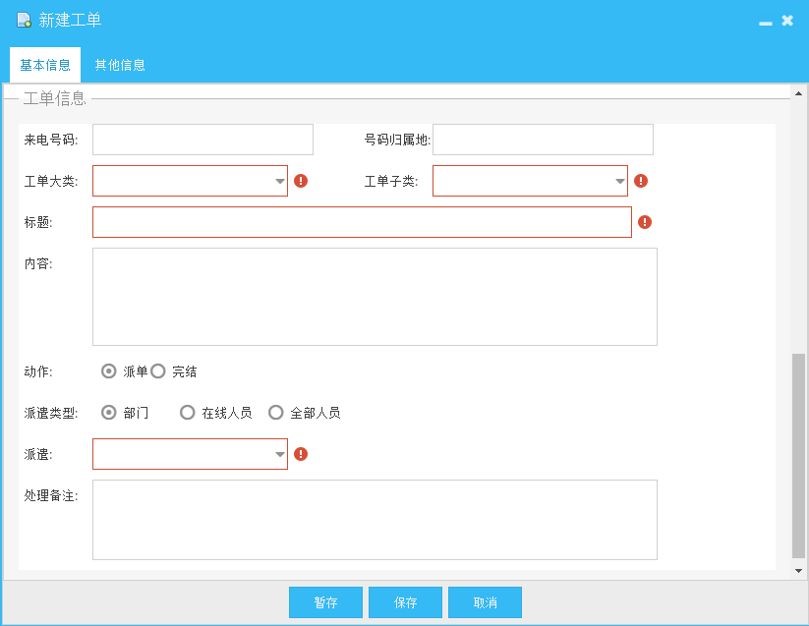Click the 处理备注 text area
Viewport: 809px width, 626px height.
point(374,518)
